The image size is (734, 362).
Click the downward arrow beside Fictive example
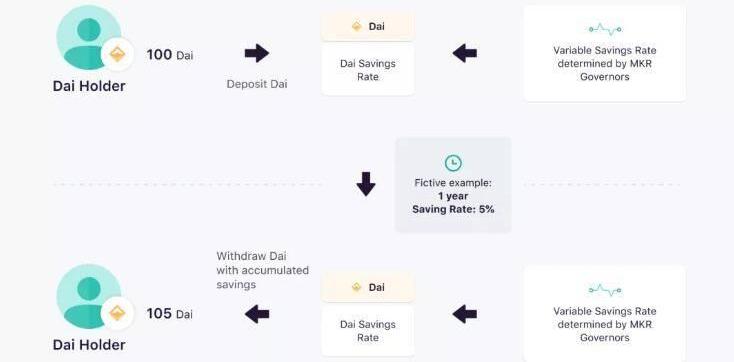[x=366, y=184]
